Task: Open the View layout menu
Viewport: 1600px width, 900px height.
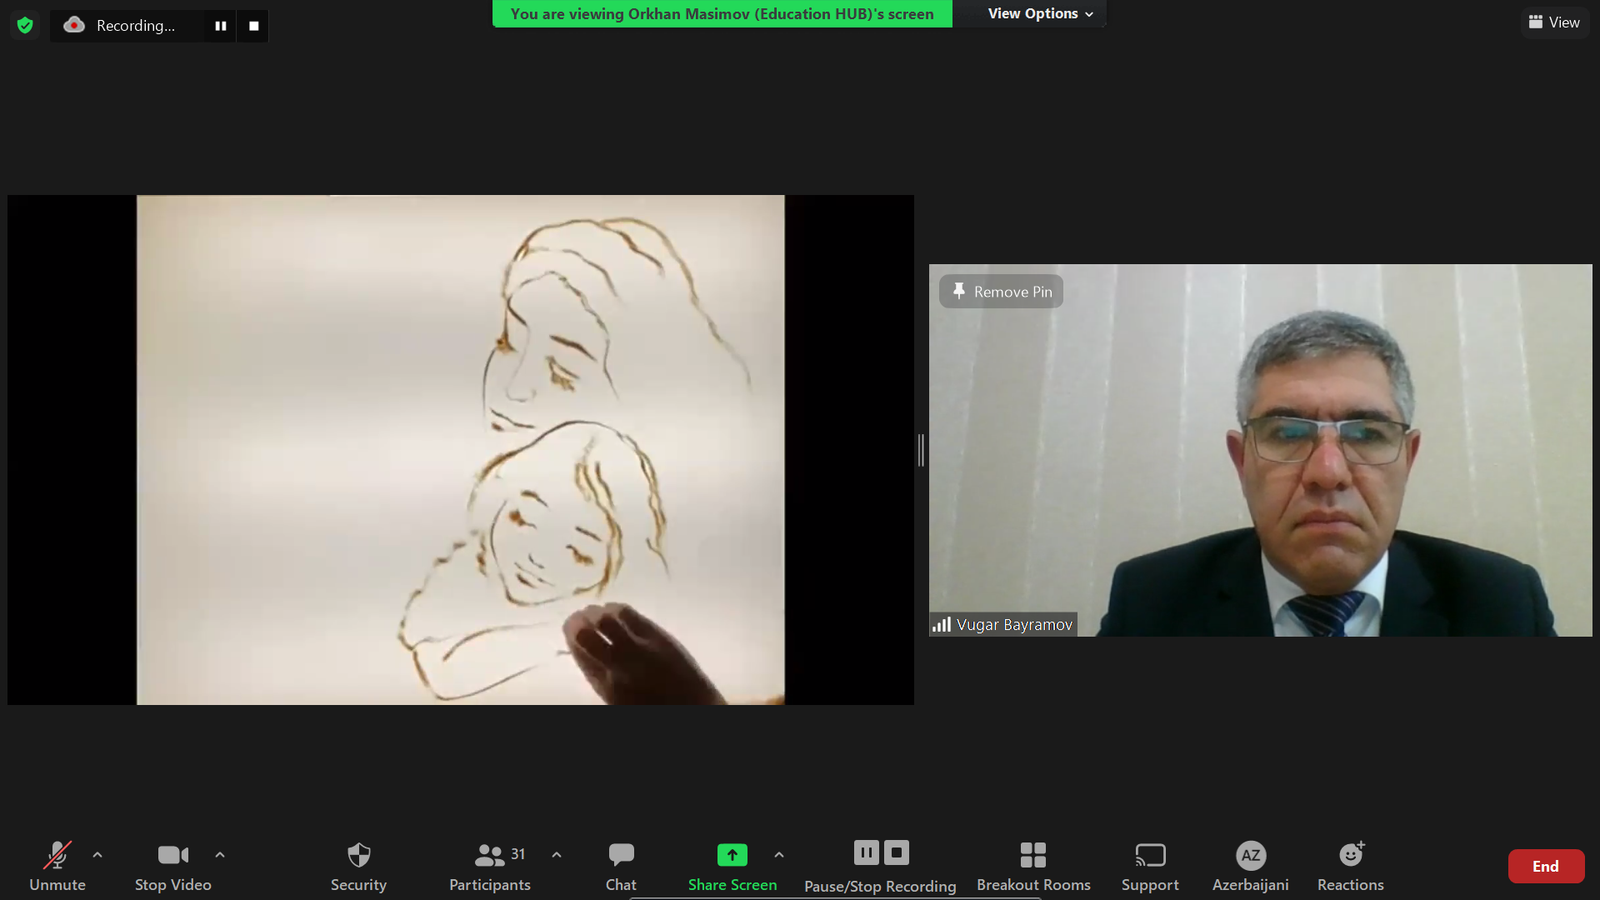Action: point(1554,22)
